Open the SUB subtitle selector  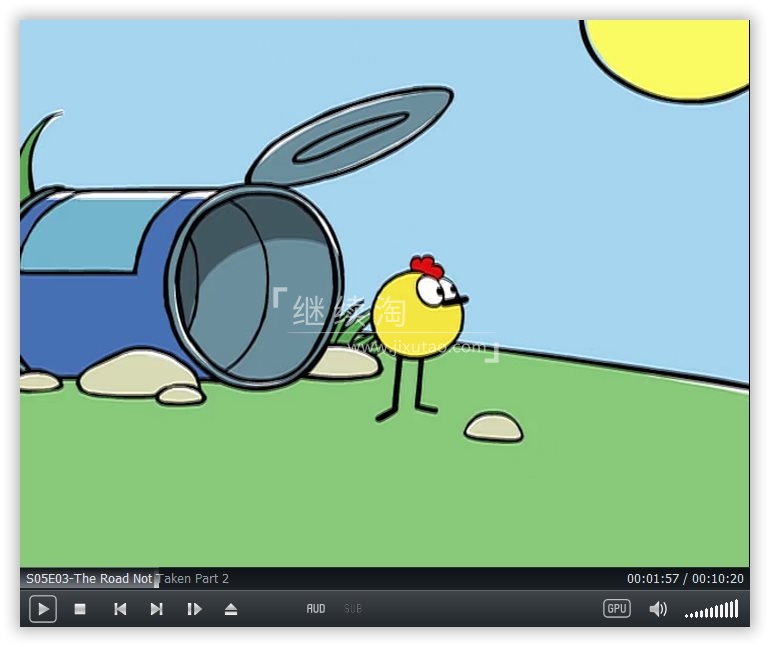pos(353,609)
